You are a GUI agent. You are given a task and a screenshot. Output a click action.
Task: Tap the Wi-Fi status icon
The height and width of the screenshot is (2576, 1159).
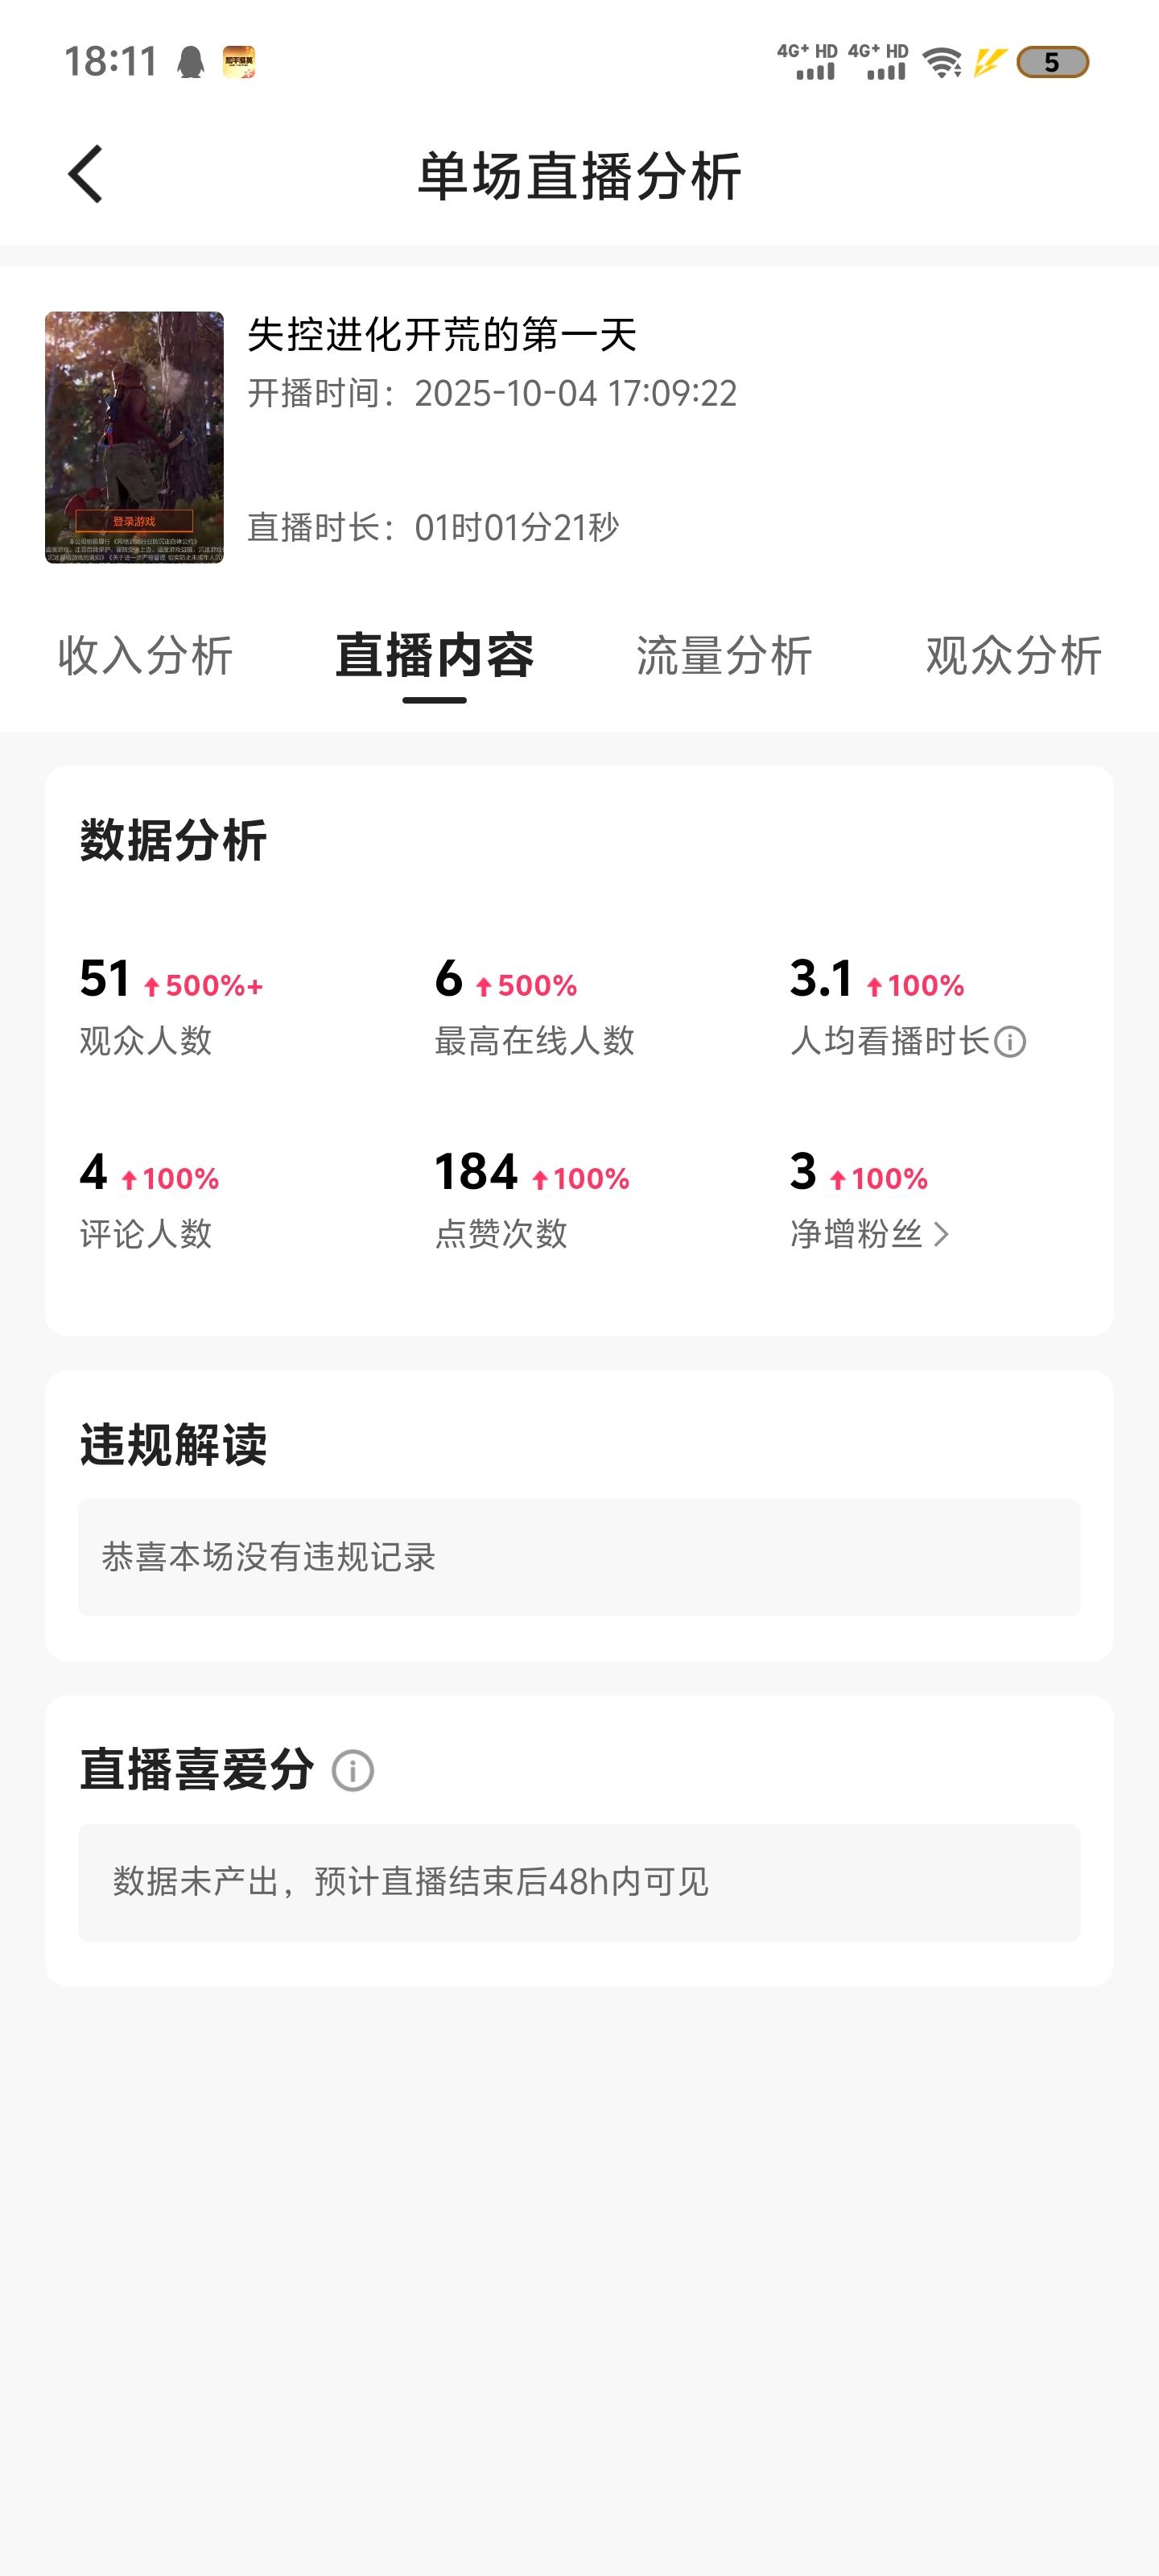(x=941, y=63)
